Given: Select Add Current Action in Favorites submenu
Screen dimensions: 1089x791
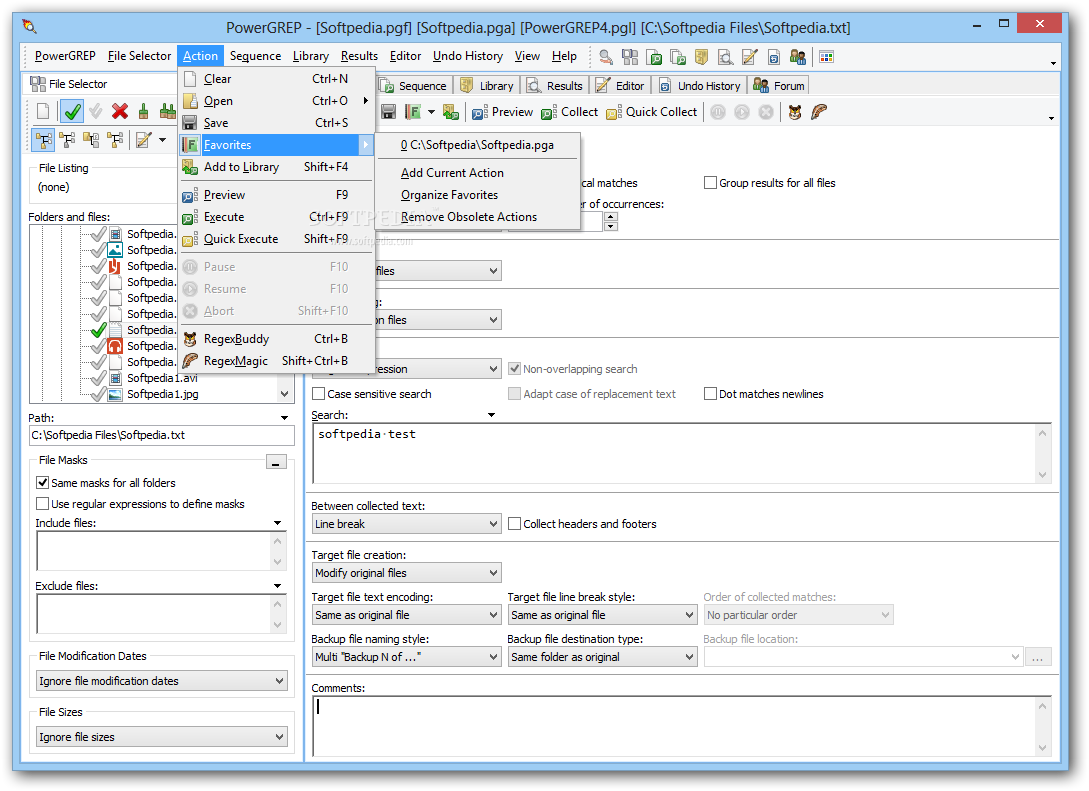Looking at the screenshot, I should pos(478,173).
